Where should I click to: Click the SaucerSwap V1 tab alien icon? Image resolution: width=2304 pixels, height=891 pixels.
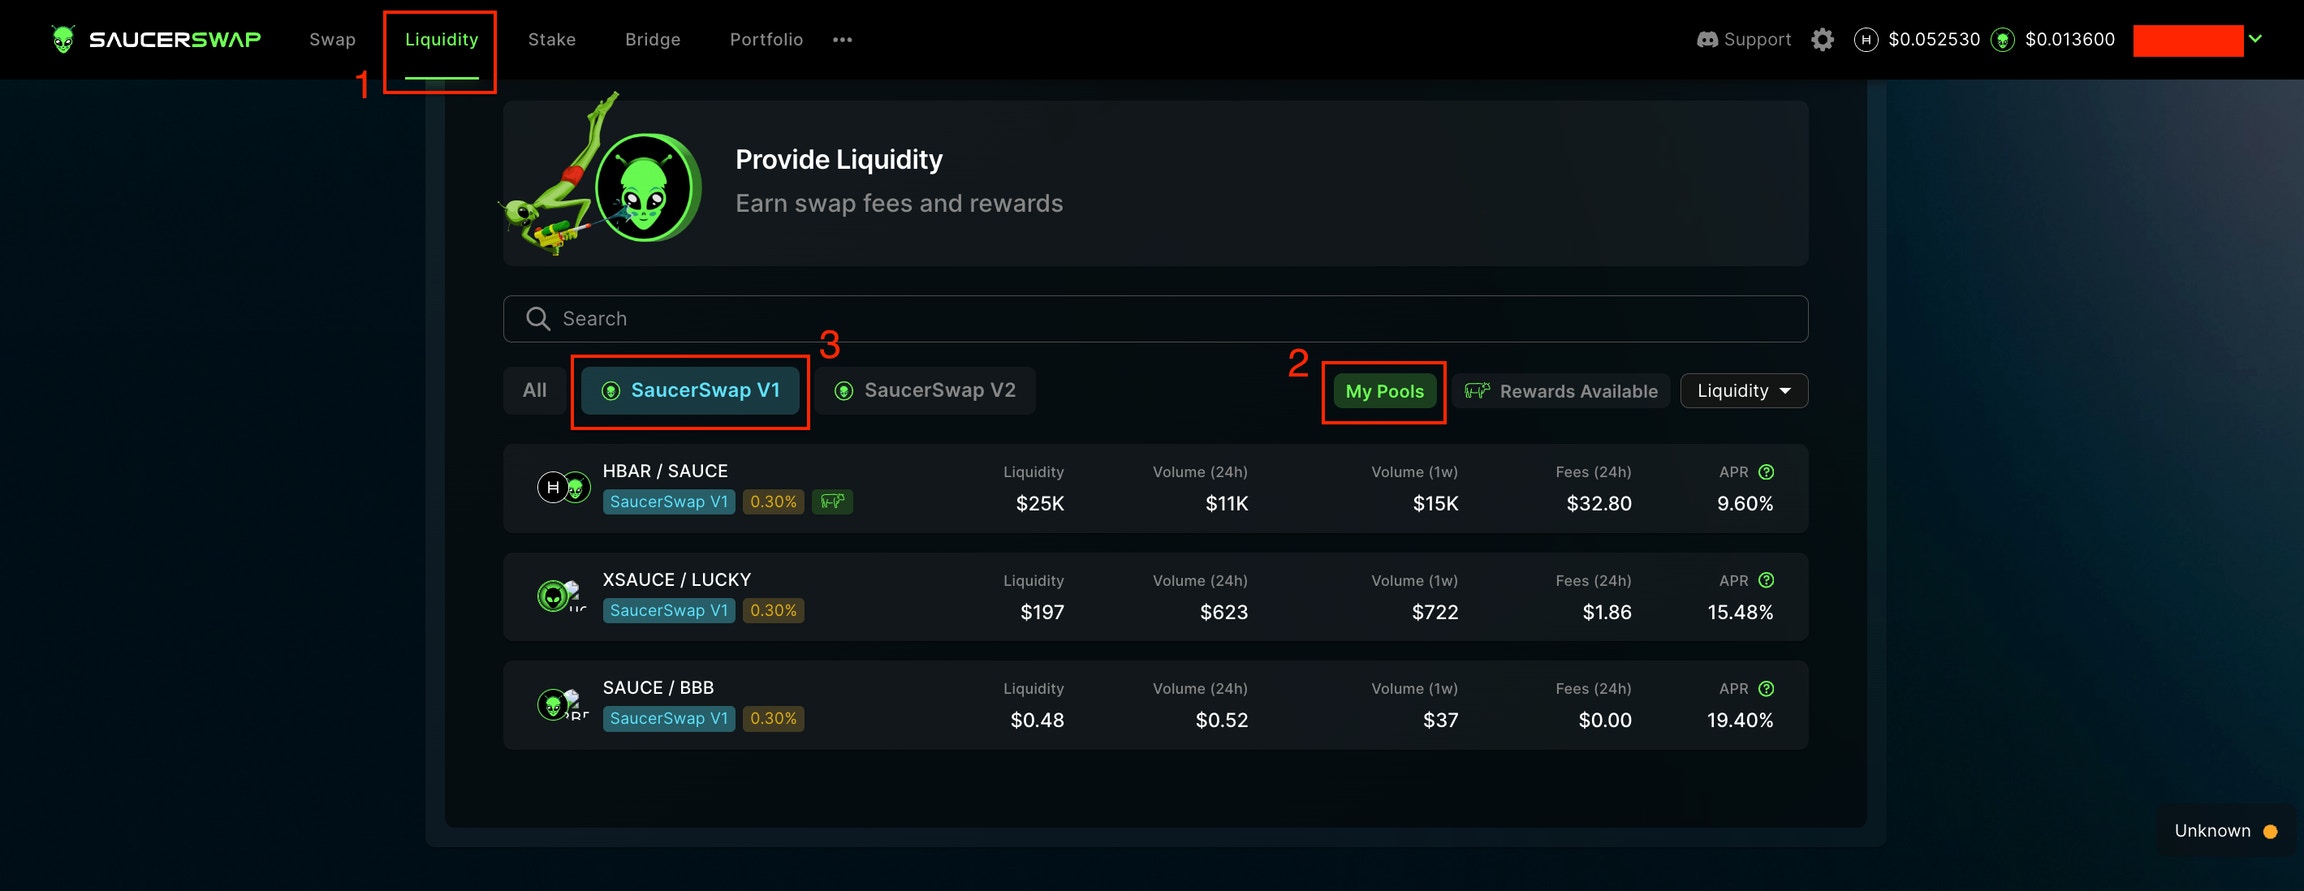pyautogui.click(x=610, y=391)
